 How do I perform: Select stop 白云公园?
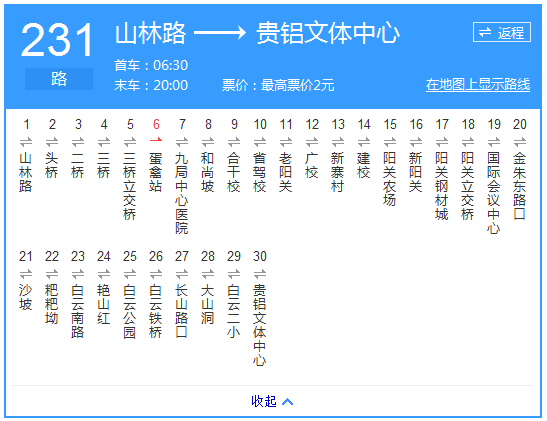(x=130, y=311)
